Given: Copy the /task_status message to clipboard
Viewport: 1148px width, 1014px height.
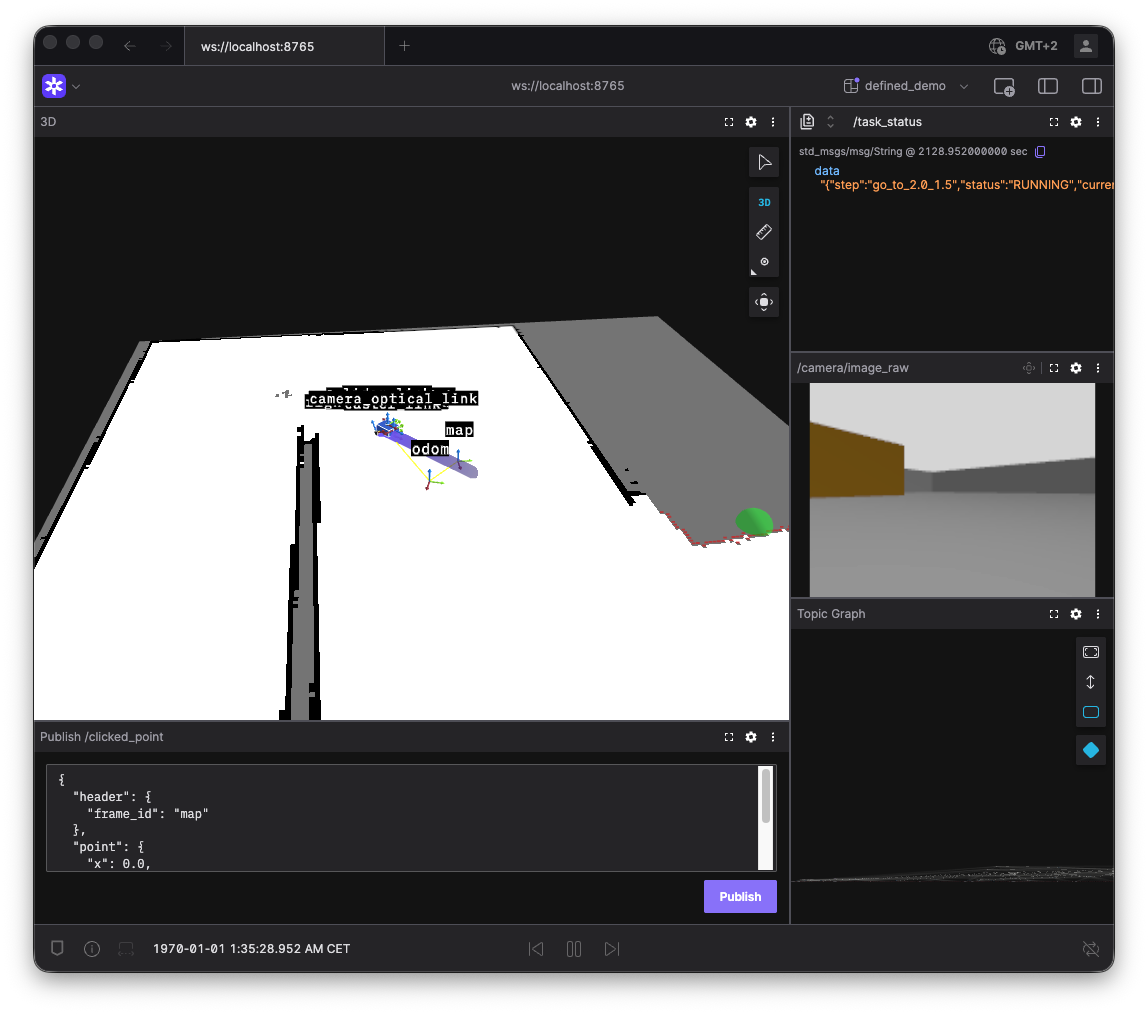Looking at the screenshot, I should 1041,152.
